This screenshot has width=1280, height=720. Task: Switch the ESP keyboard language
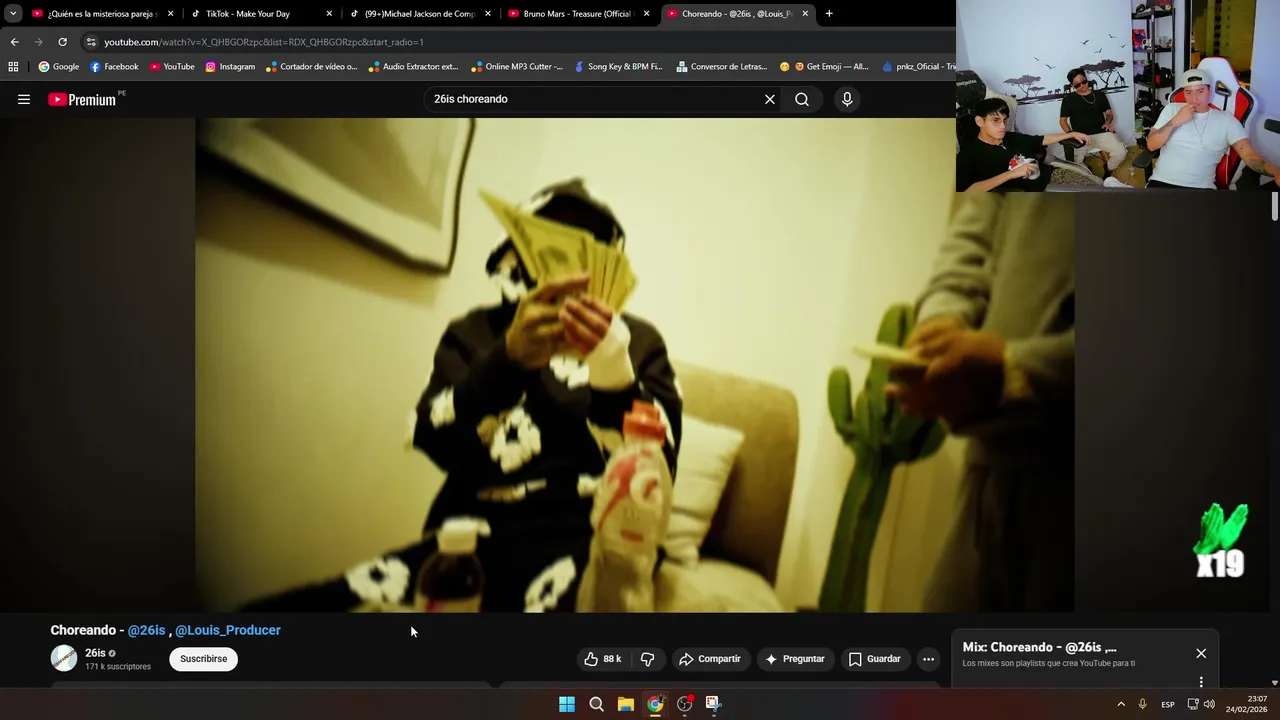click(1168, 705)
